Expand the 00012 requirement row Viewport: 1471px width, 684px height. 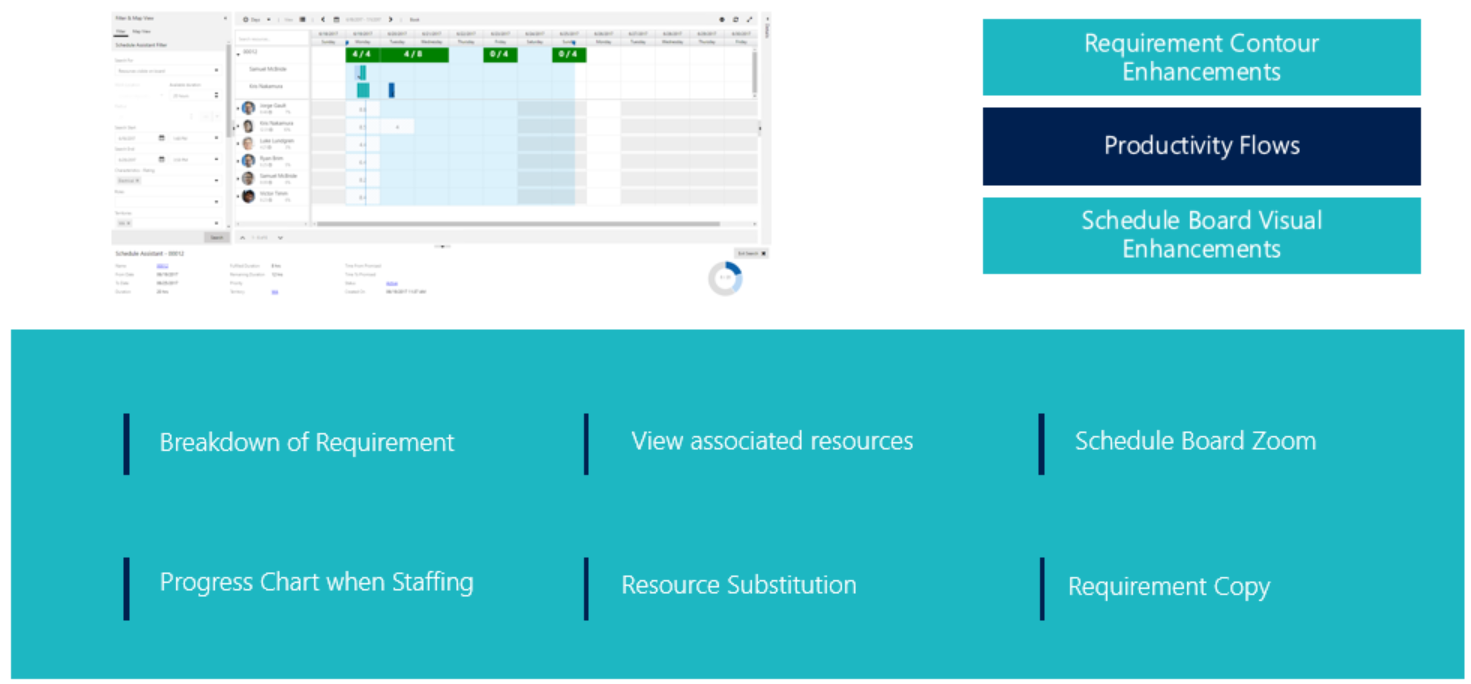pos(238,54)
